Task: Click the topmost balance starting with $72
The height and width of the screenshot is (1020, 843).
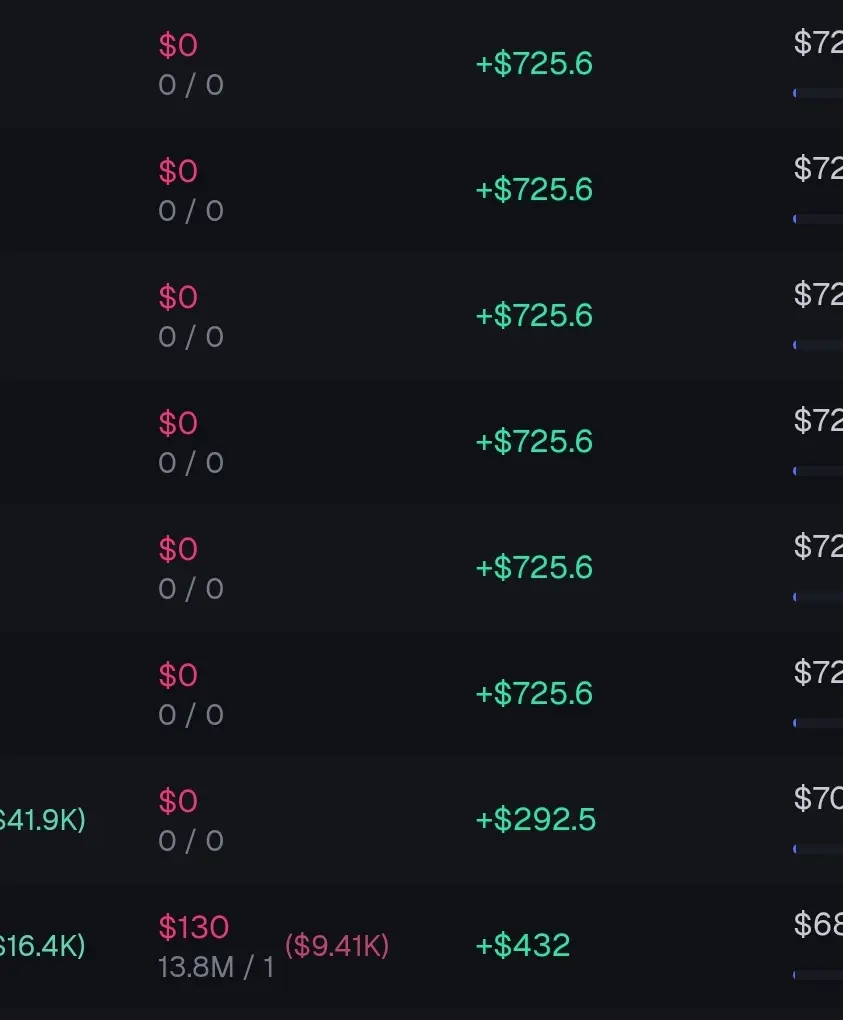Action: [818, 42]
